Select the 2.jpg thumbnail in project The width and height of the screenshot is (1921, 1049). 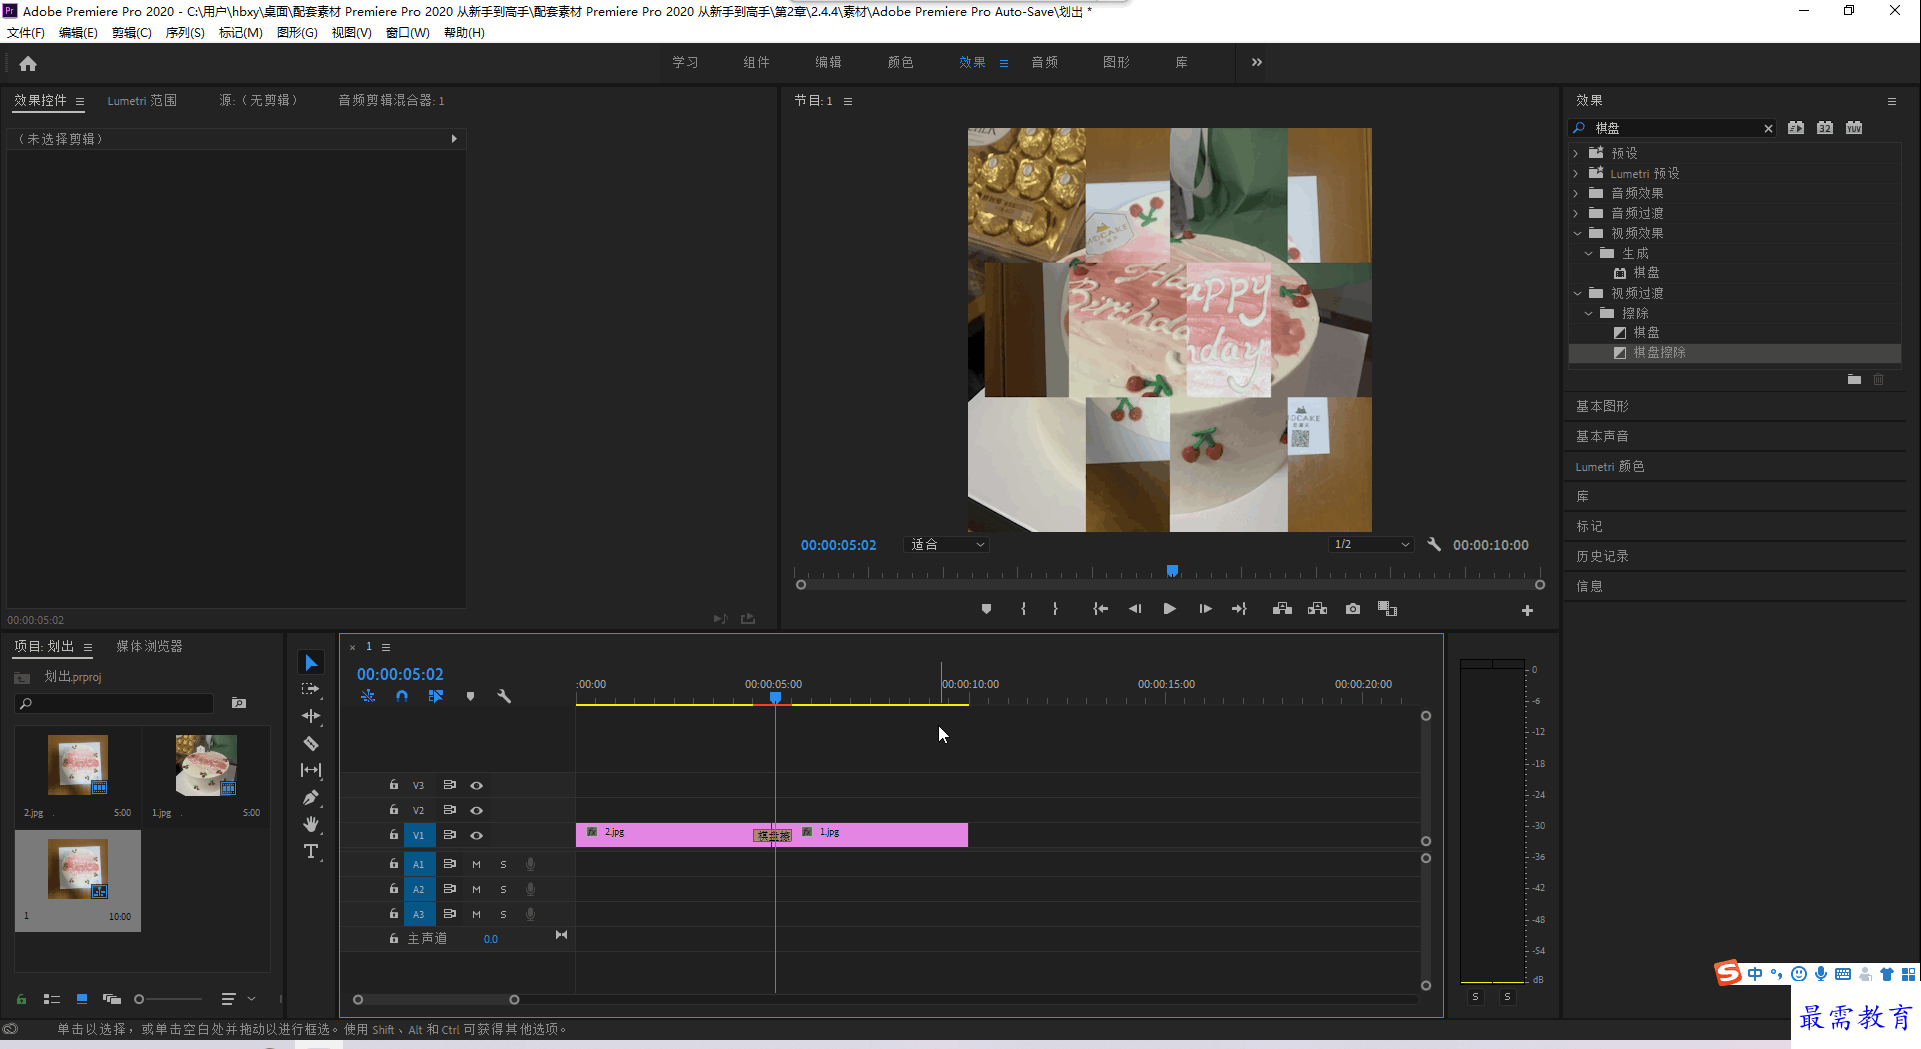[x=77, y=765]
